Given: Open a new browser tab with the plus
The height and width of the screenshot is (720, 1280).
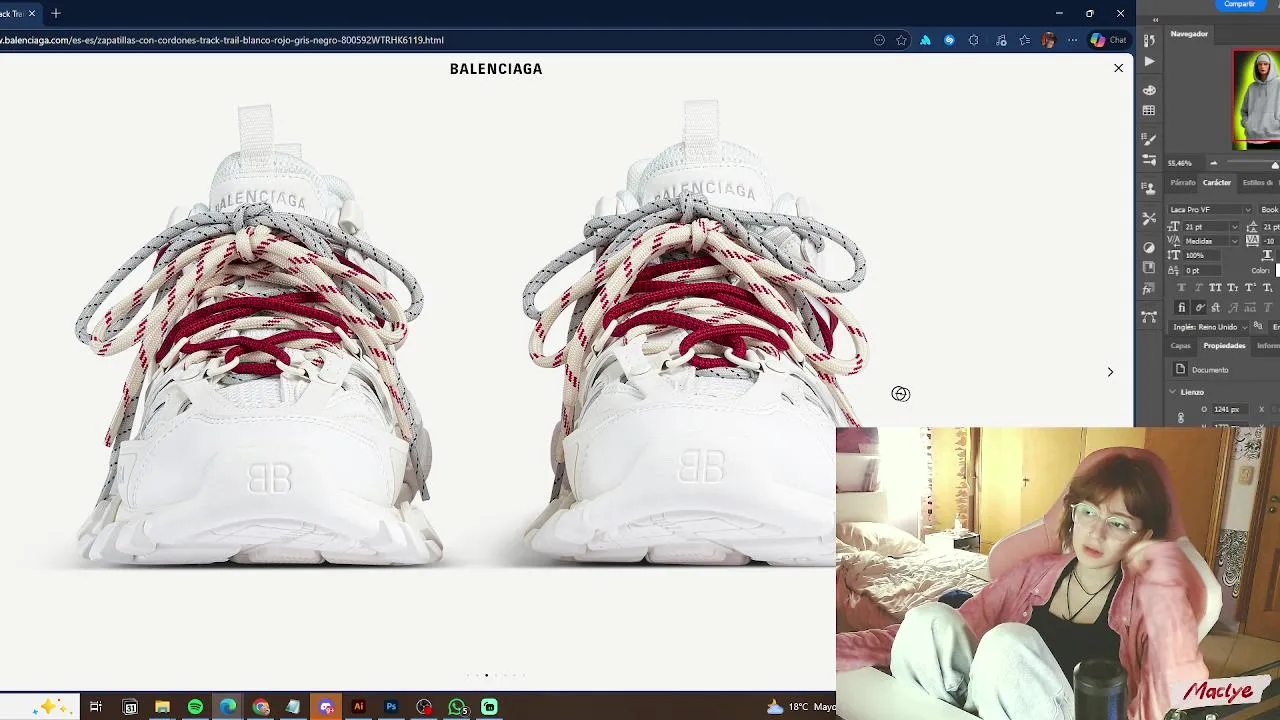Looking at the screenshot, I should pyautogui.click(x=56, y=13).
